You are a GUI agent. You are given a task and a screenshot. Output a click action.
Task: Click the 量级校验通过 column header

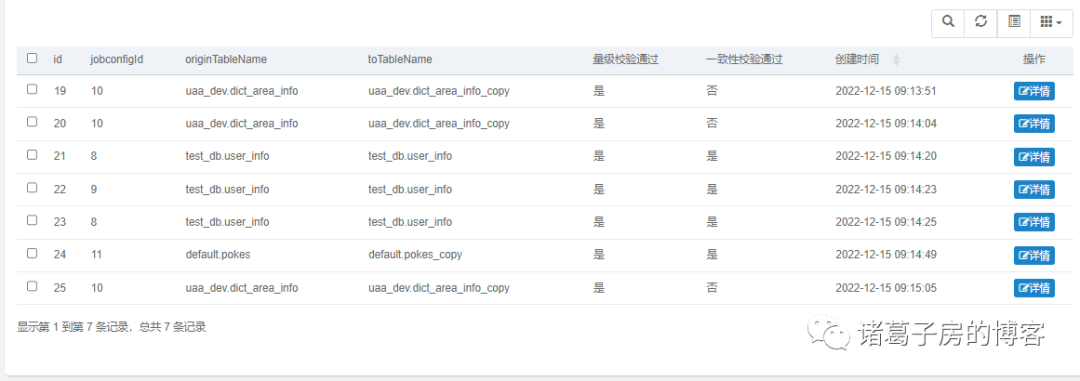click(625, 60)
